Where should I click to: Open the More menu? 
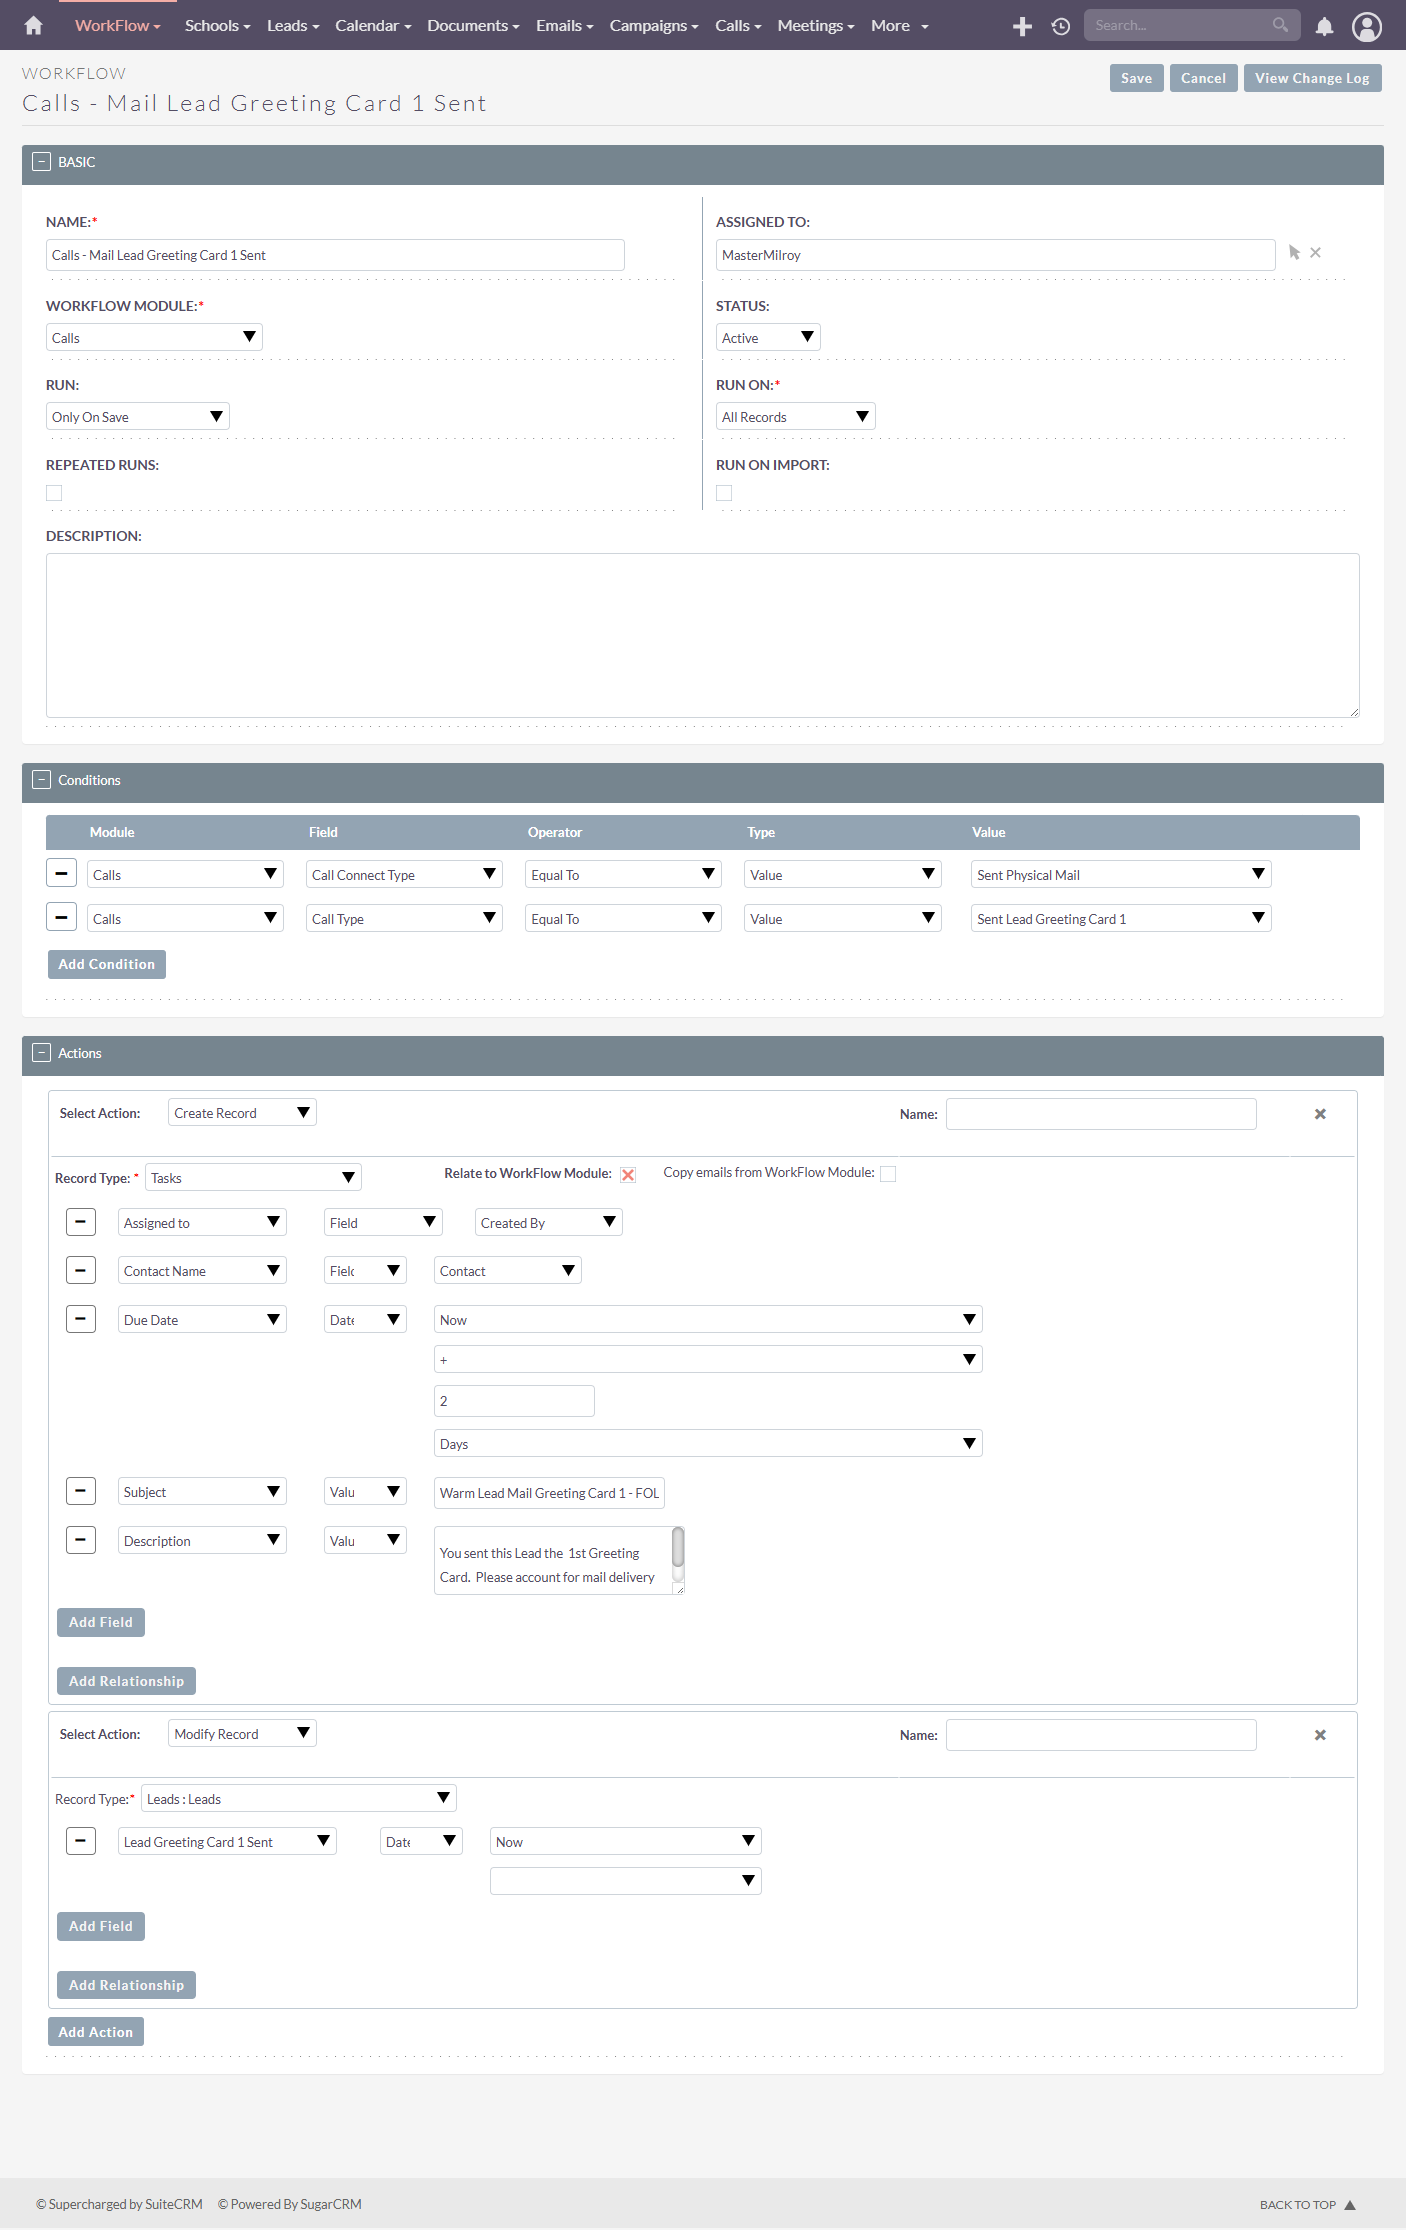tap(899, 25)
